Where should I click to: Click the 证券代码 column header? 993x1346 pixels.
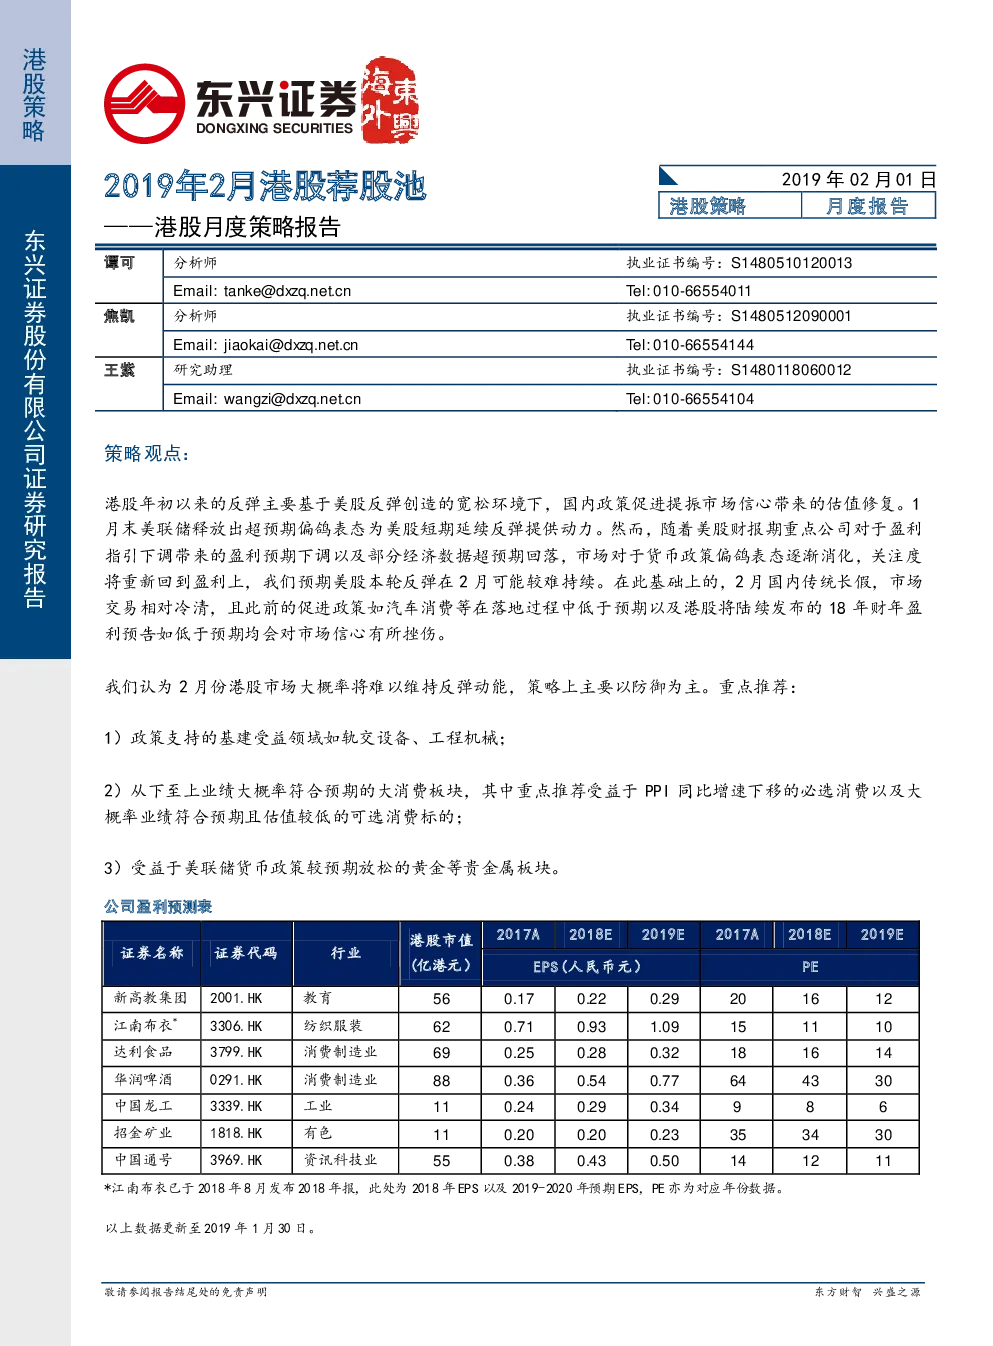point(246,953)
